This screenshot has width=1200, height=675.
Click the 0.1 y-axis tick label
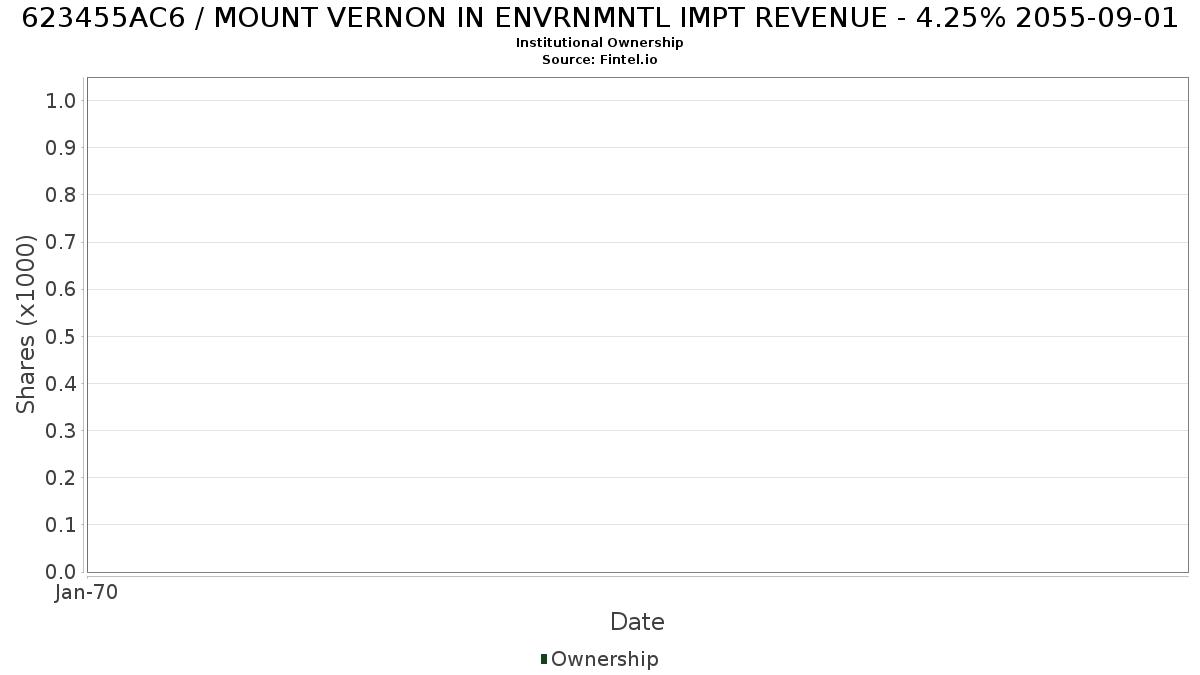tap(61, 525)
